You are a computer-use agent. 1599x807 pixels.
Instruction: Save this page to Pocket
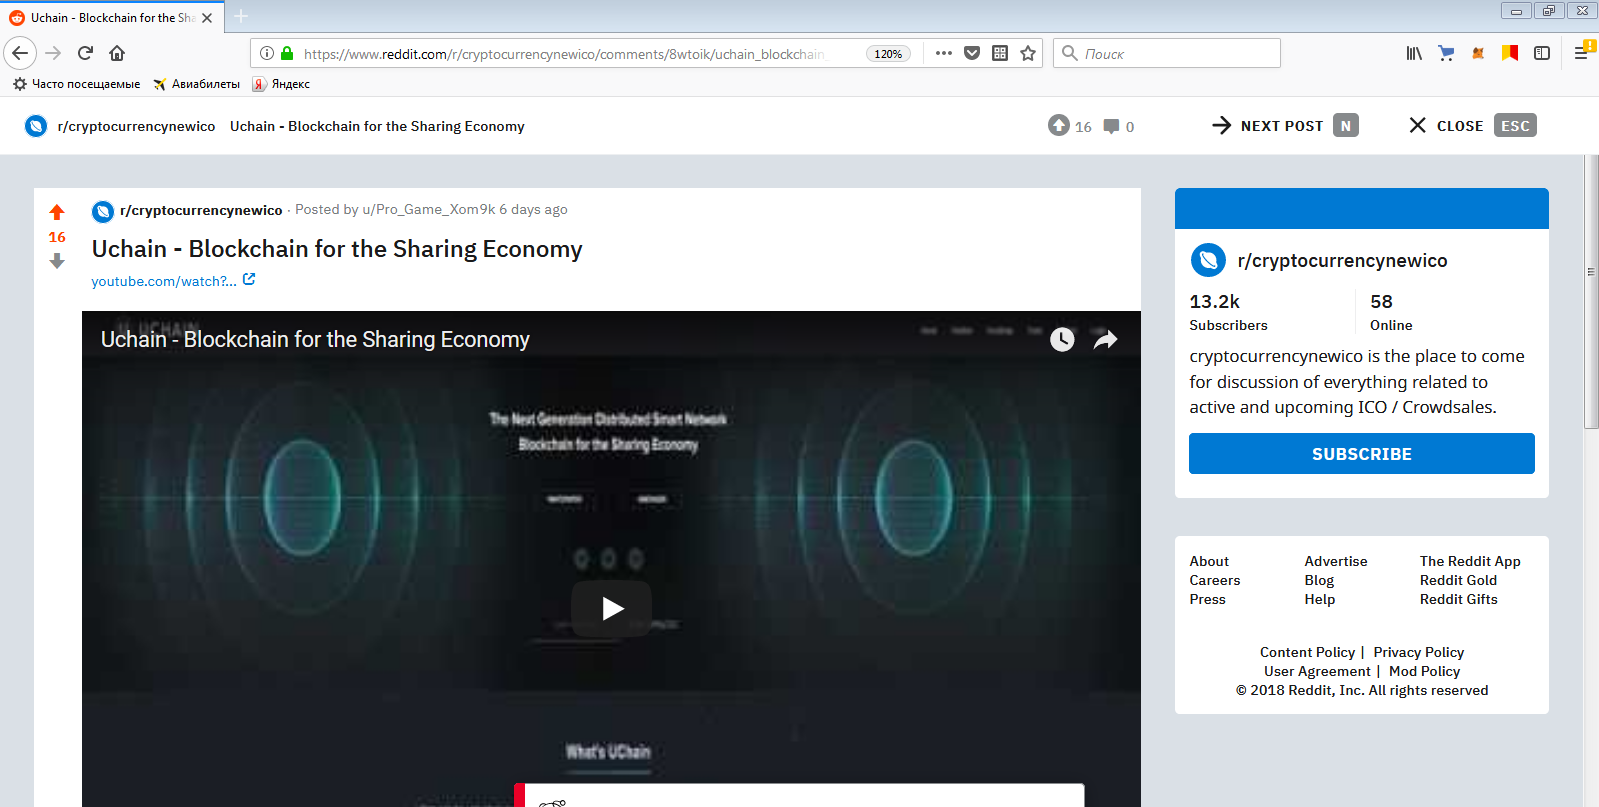(972, 53)
